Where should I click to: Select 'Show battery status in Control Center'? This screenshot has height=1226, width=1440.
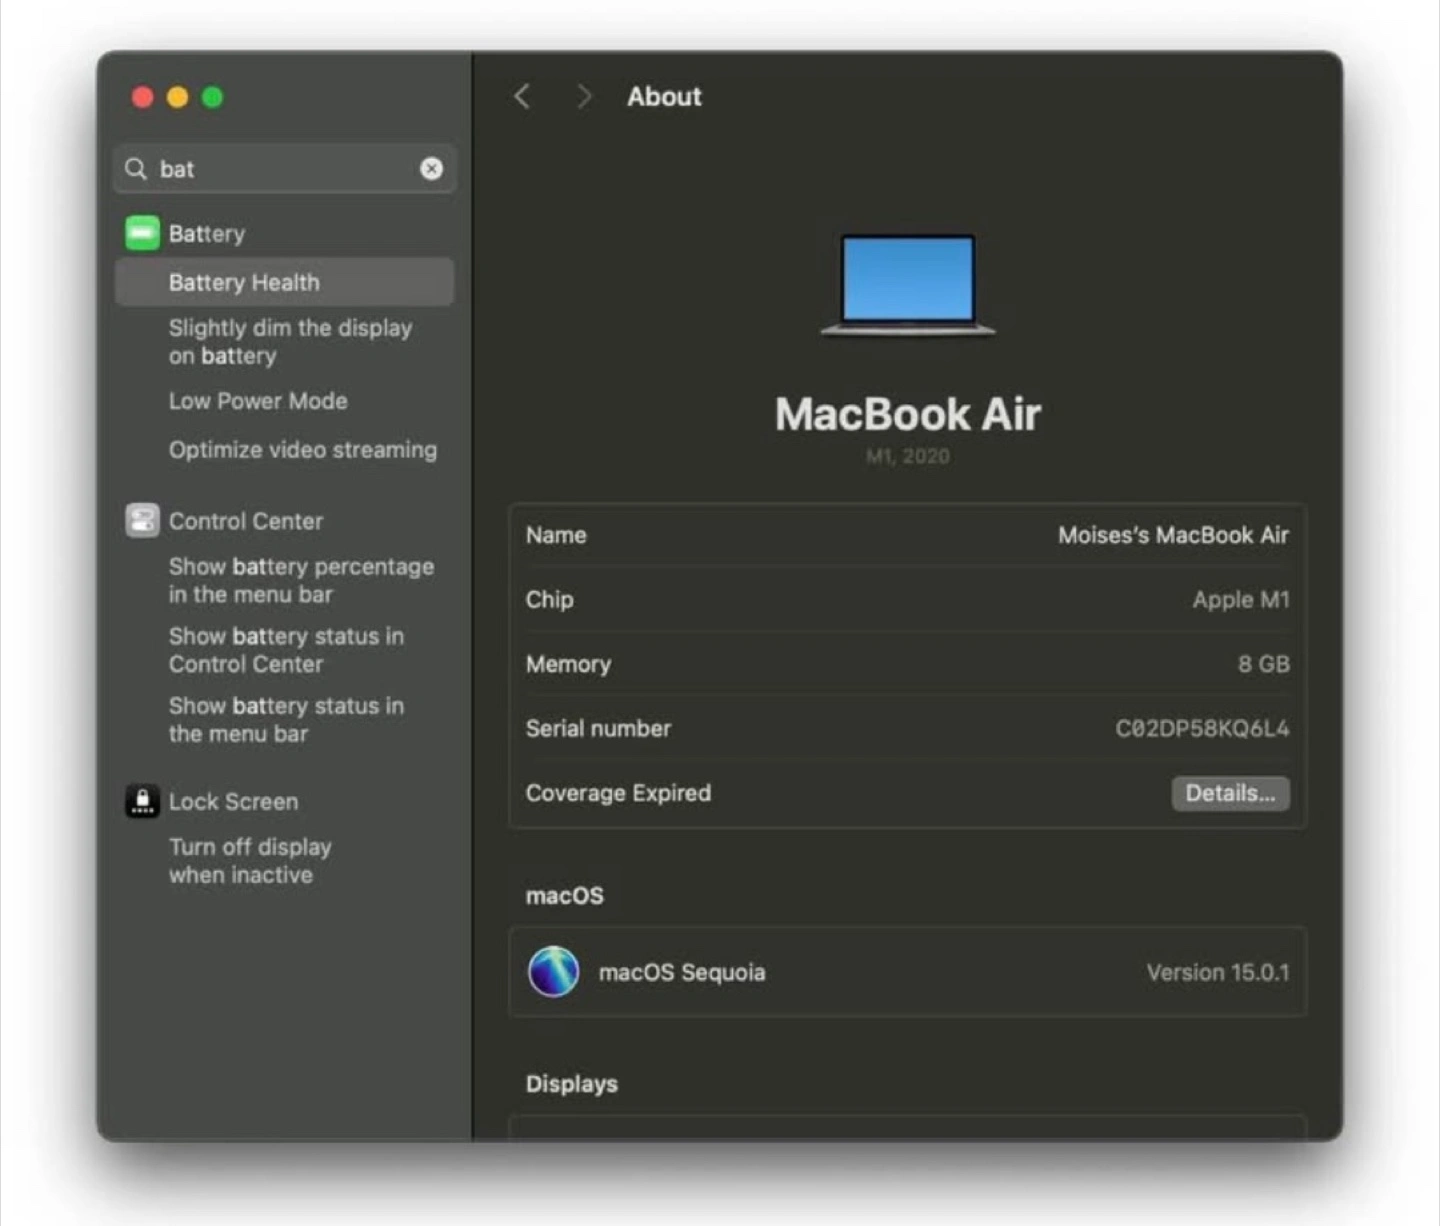point(286,650)
